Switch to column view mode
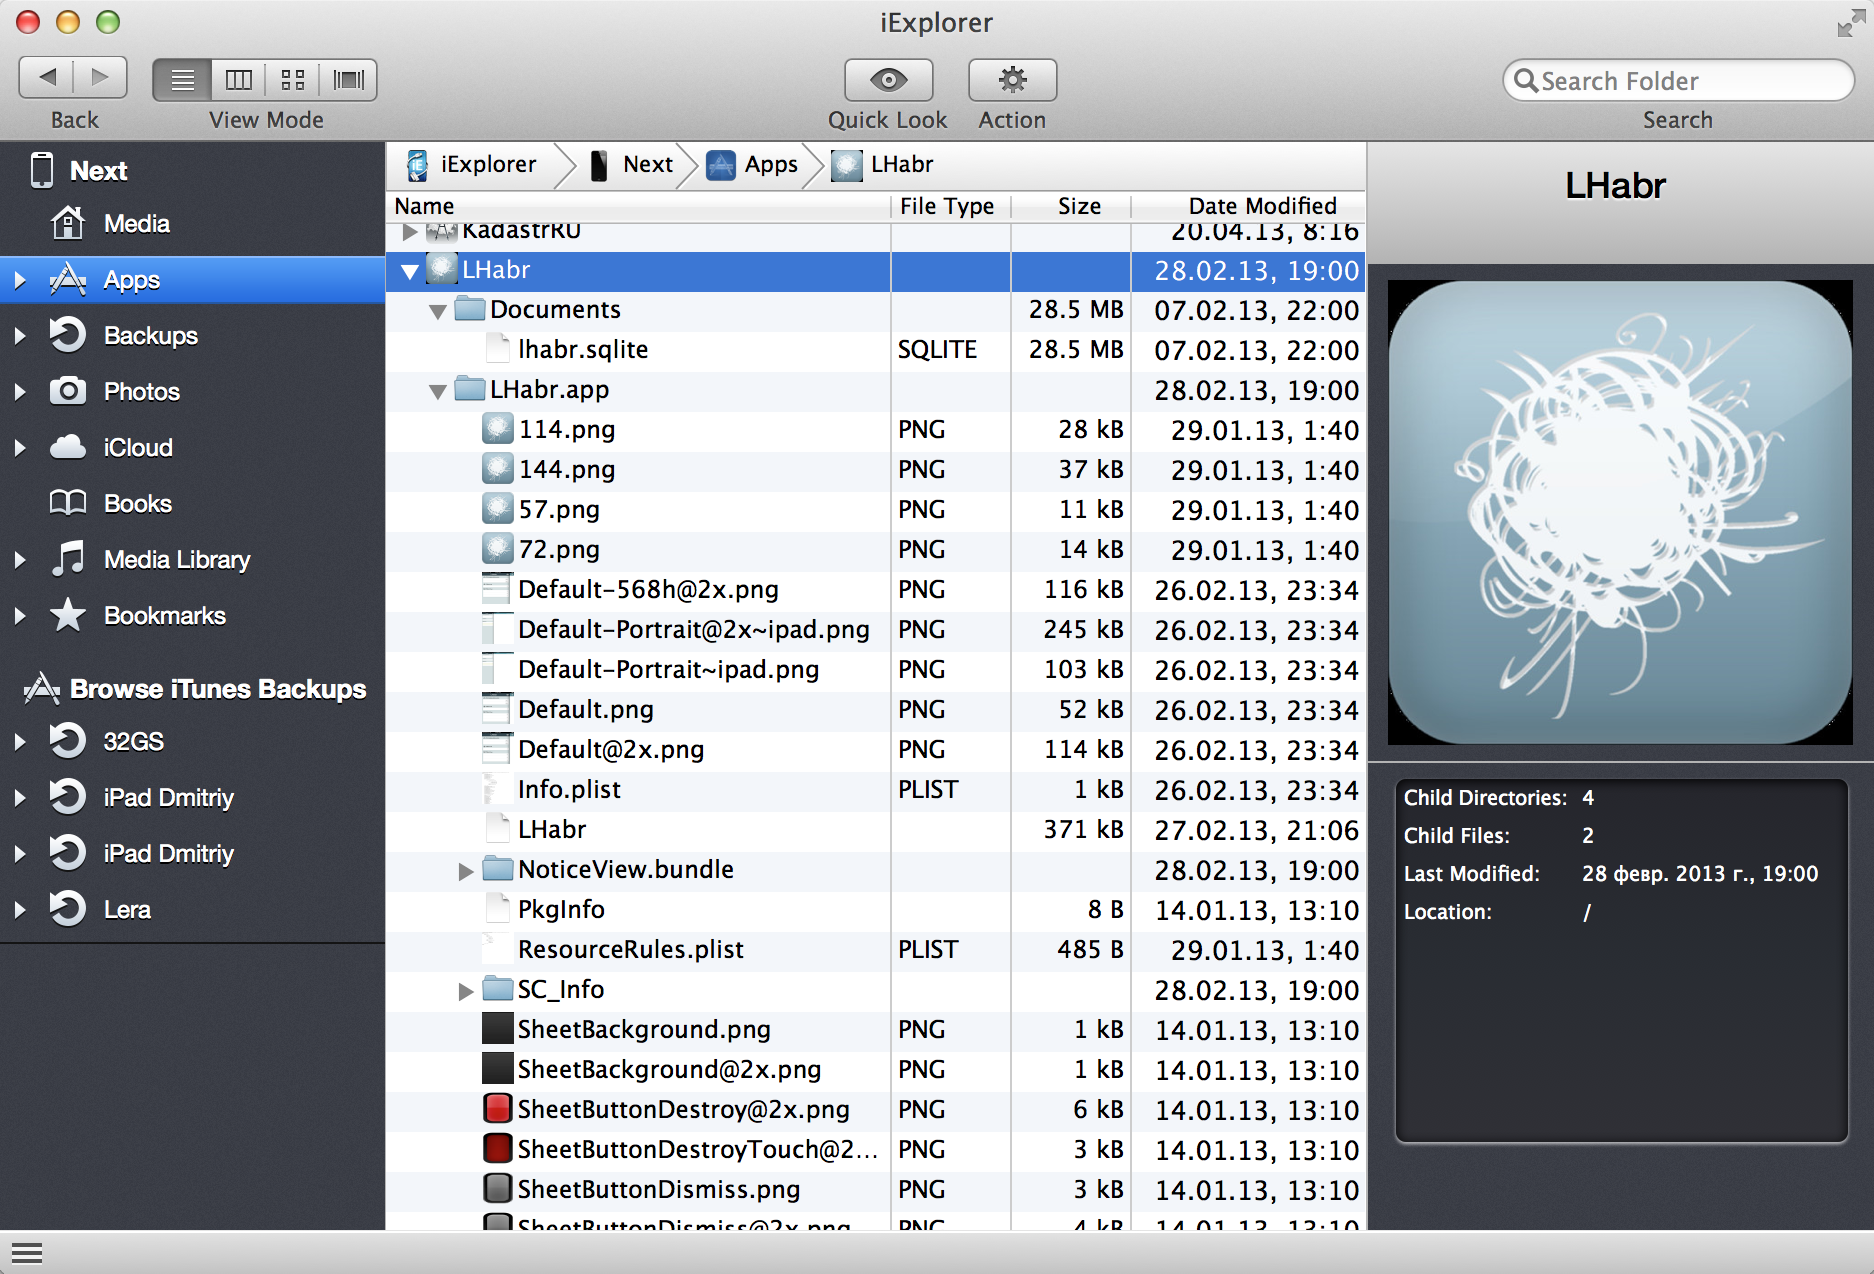Screen dimensions: 1874x1274 238,80
